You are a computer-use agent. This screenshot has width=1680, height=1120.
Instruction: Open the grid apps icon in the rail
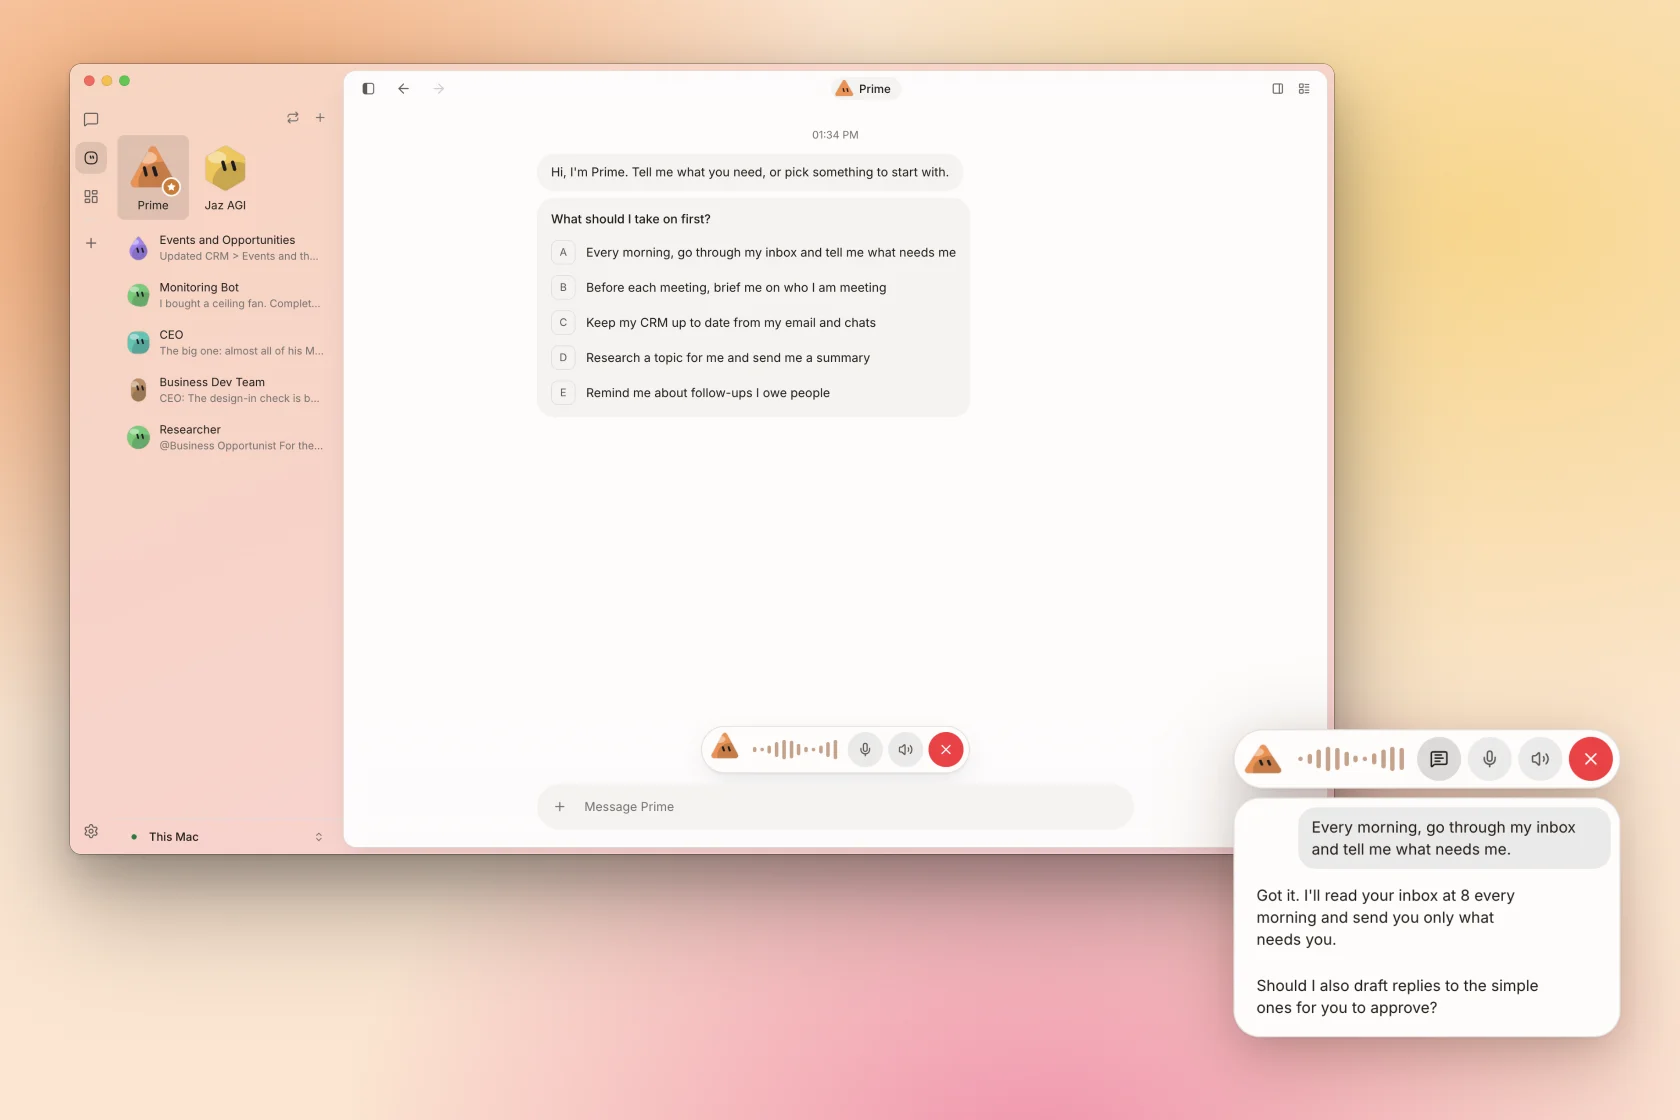[x=91, y=197]
